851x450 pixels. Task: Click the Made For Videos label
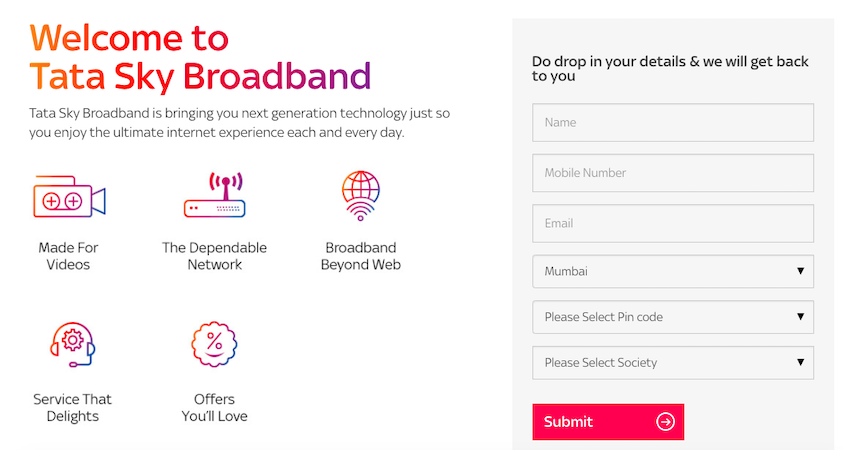click(68, 256)
